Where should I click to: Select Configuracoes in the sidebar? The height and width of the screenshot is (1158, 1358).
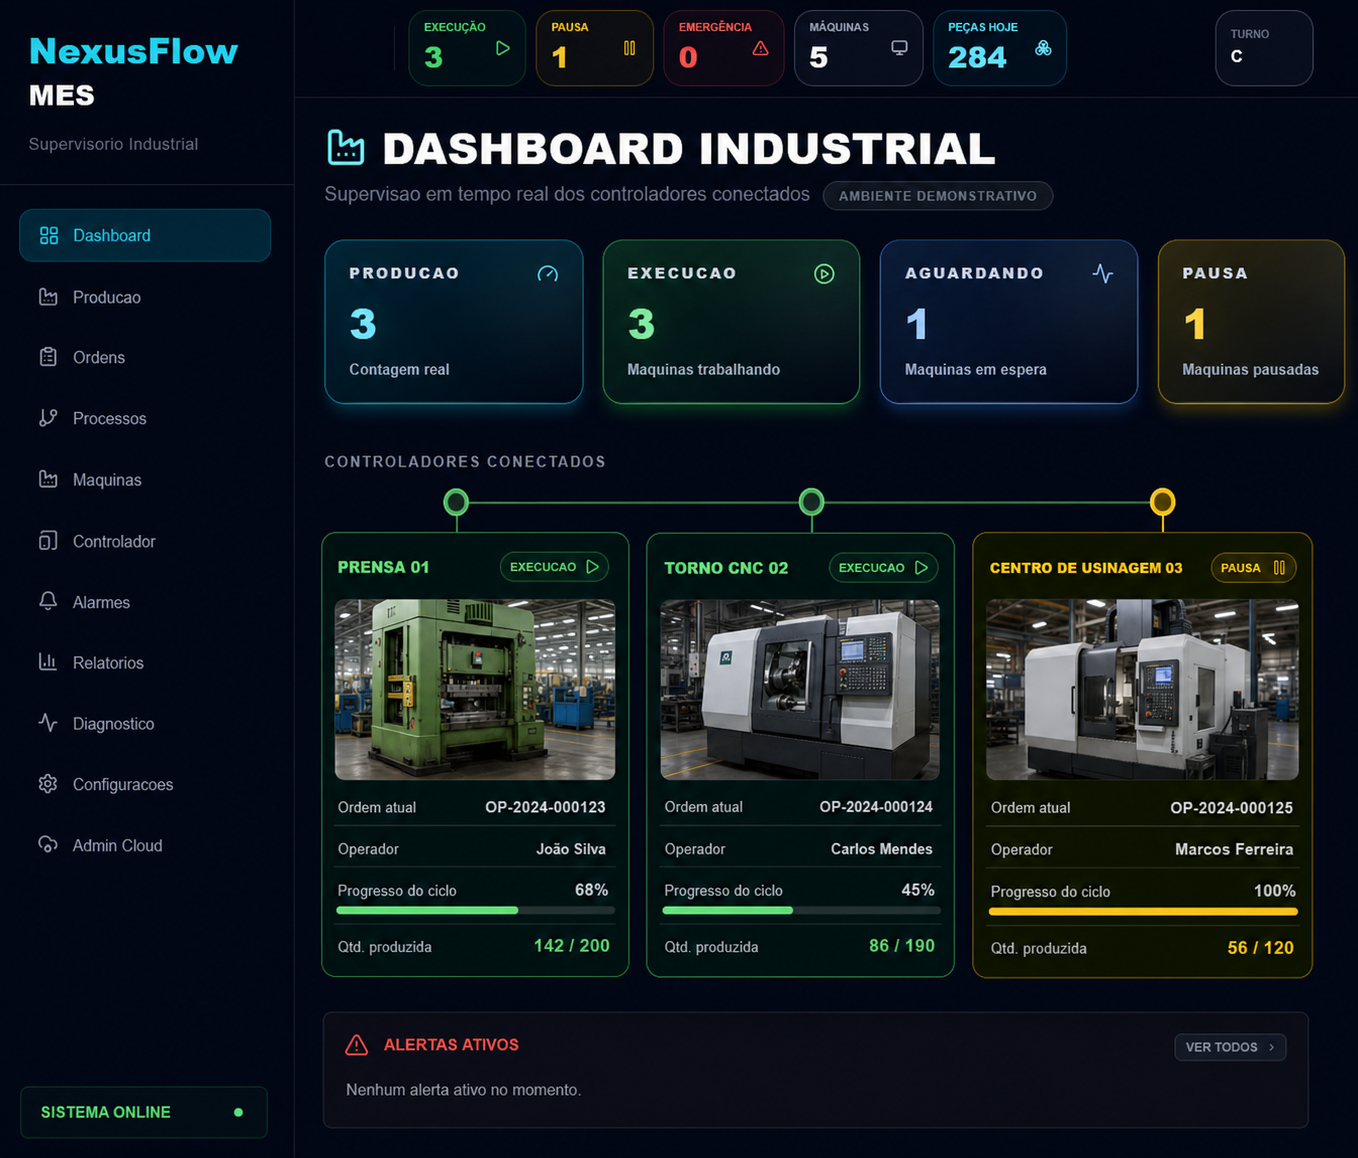coord(145,785)
